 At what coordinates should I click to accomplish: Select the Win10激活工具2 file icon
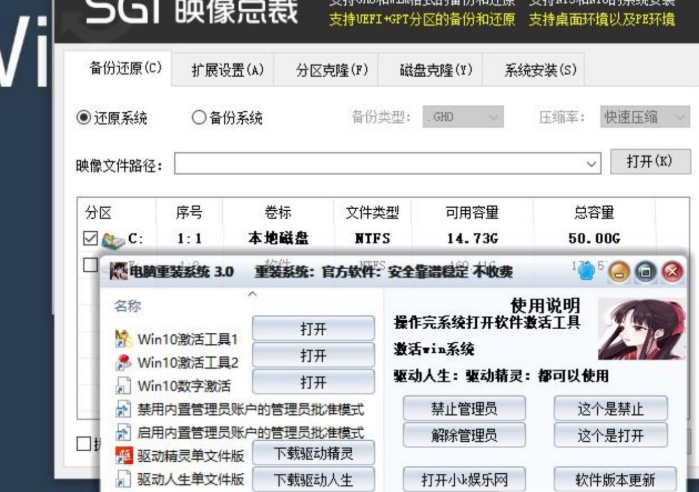(x=123, y=362)
